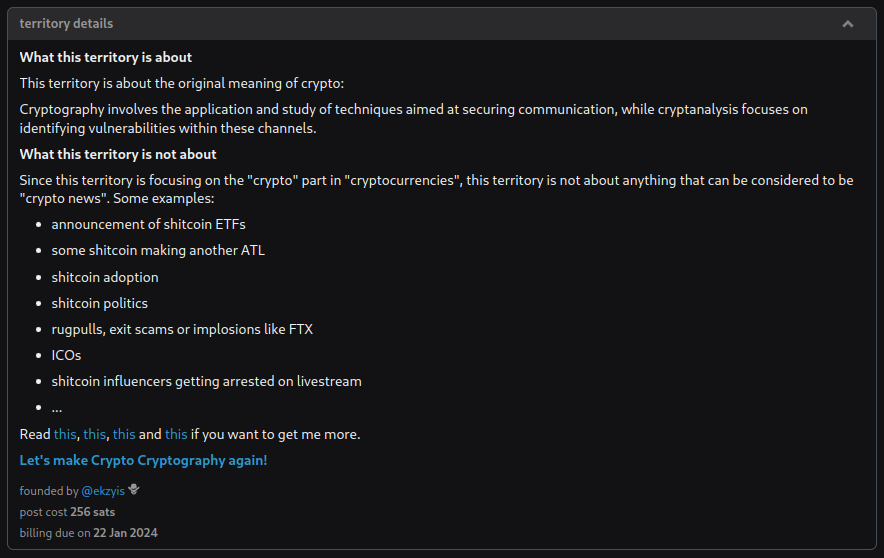Click the "some shitcoin making another ATL" bullet

(x=158, y=250)
